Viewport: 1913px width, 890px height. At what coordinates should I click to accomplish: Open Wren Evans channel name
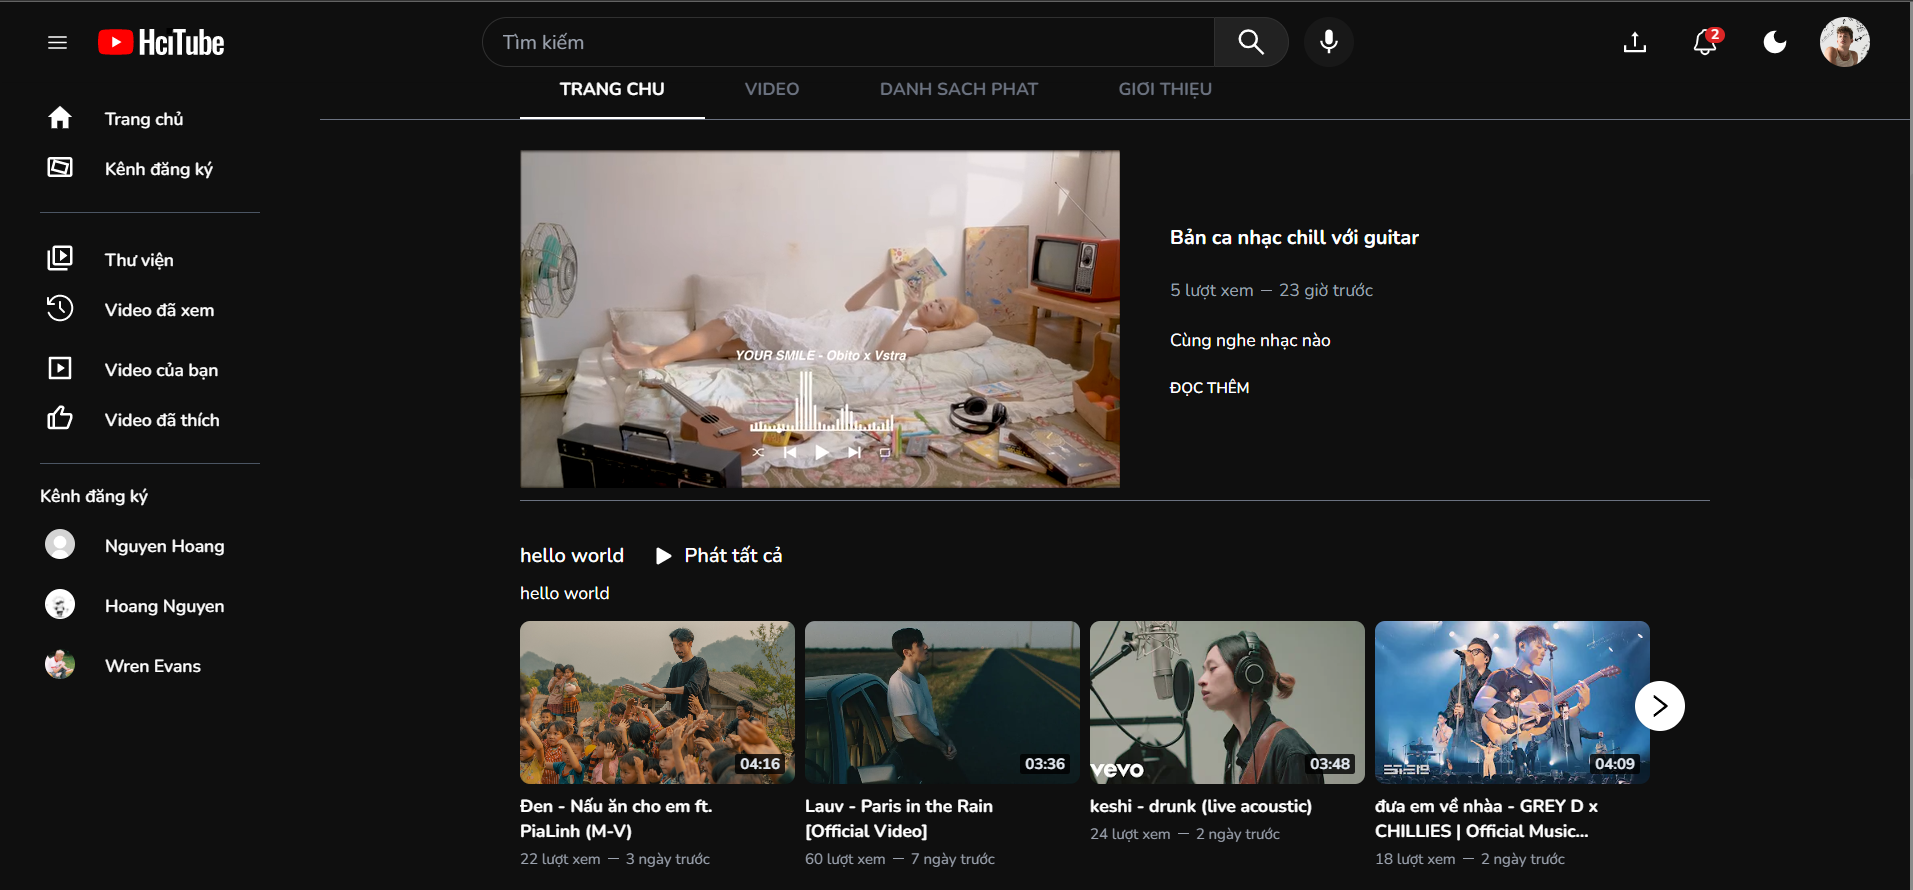(153, 666)
